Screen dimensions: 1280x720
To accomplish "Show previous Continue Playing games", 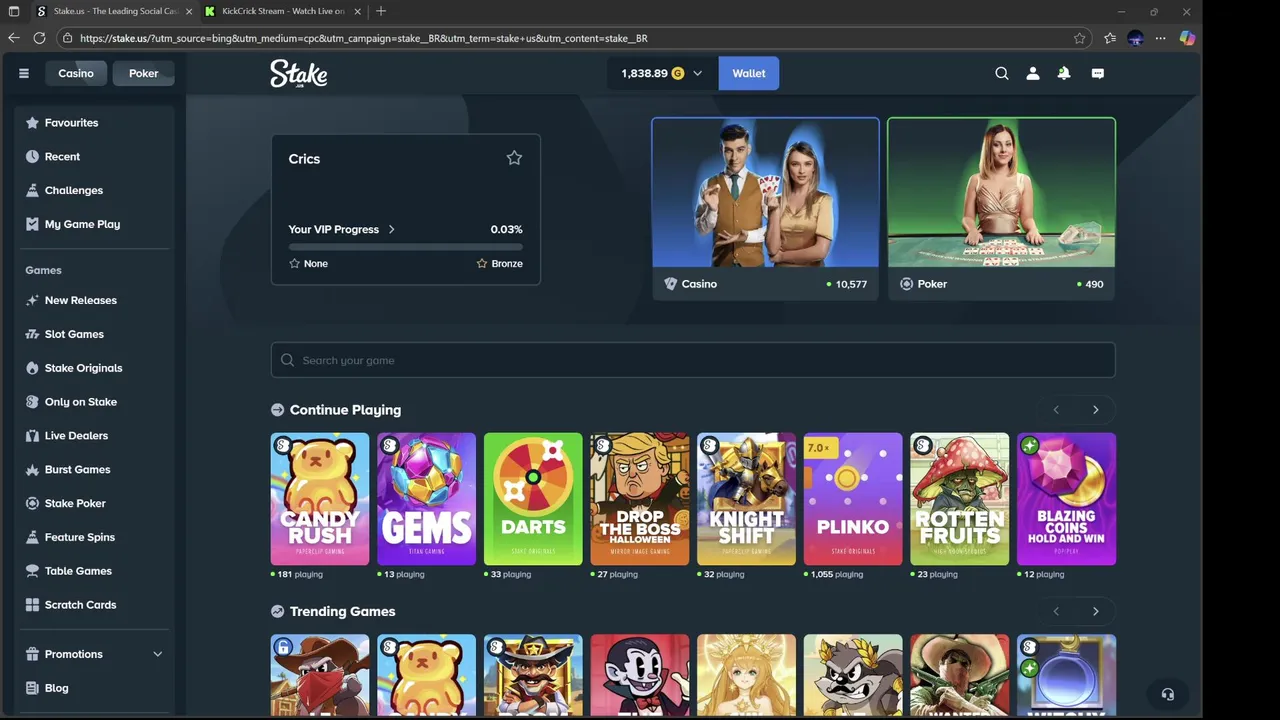I will pos(1056,410).
